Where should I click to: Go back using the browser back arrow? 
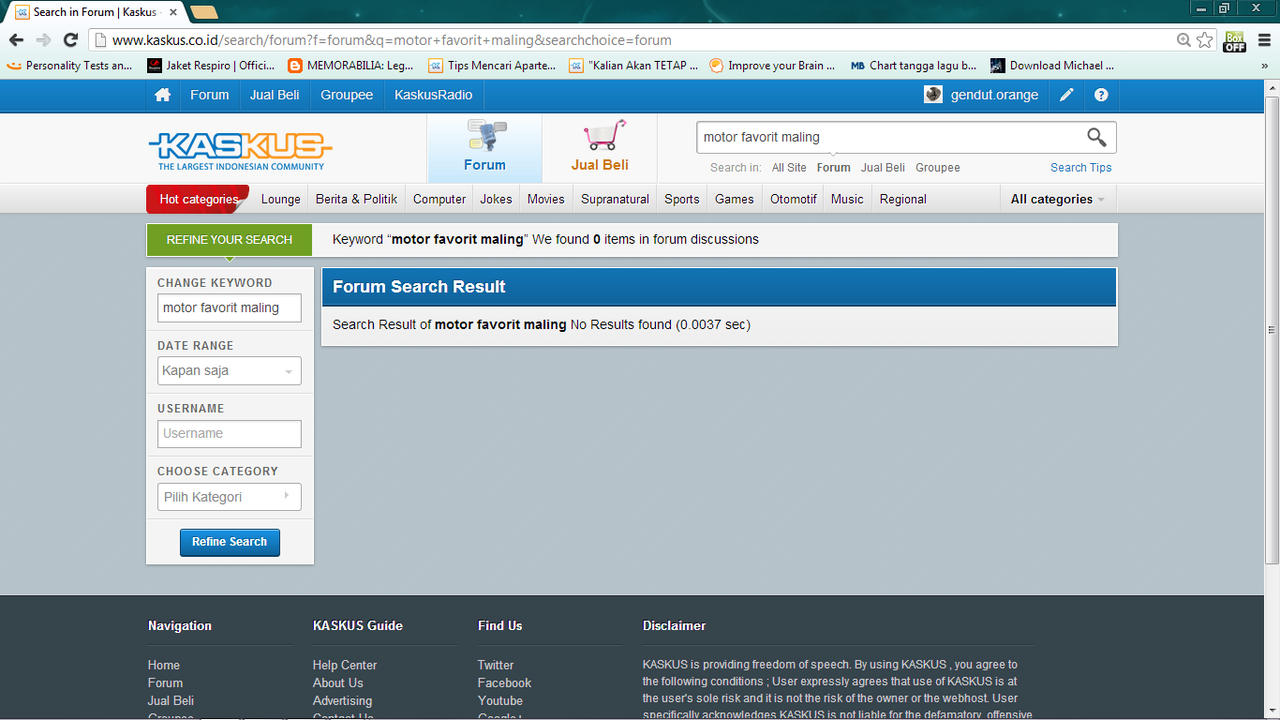pos(16,40)
